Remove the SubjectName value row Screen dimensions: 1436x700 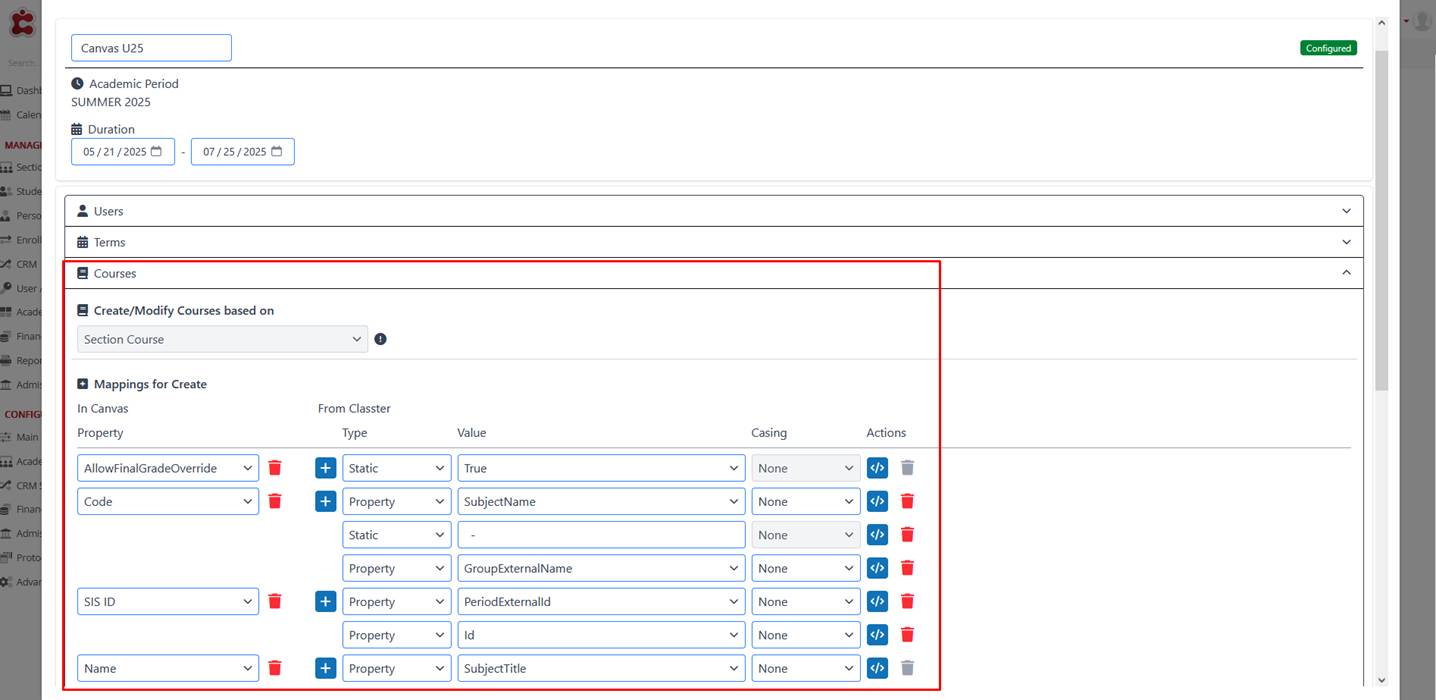pyautogui.click(x=908, y=501)
